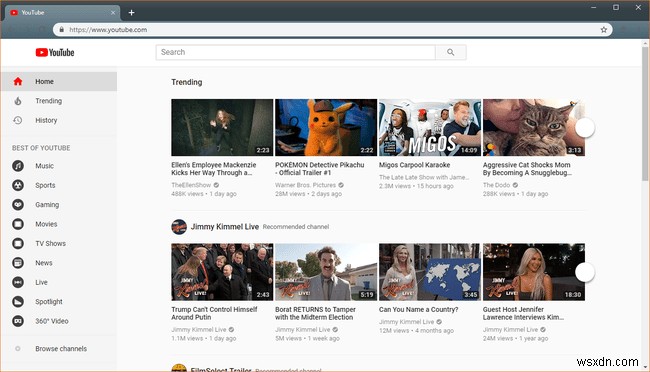
Task: Click the Spotlight icon
Action: click(18, 301)
